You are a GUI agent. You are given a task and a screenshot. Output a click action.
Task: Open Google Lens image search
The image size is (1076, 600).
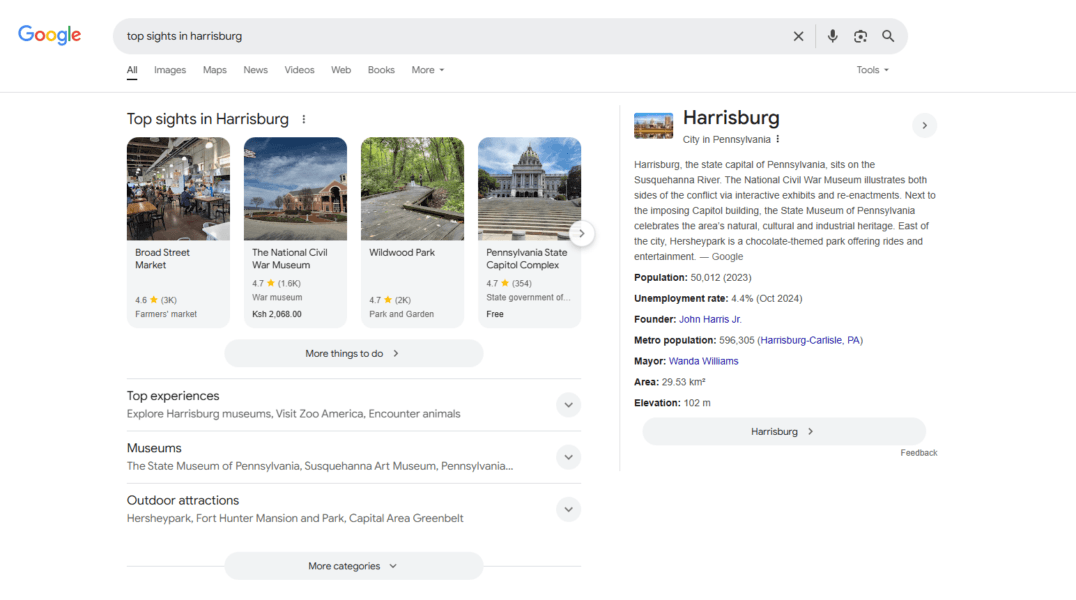tap(860, 35)
